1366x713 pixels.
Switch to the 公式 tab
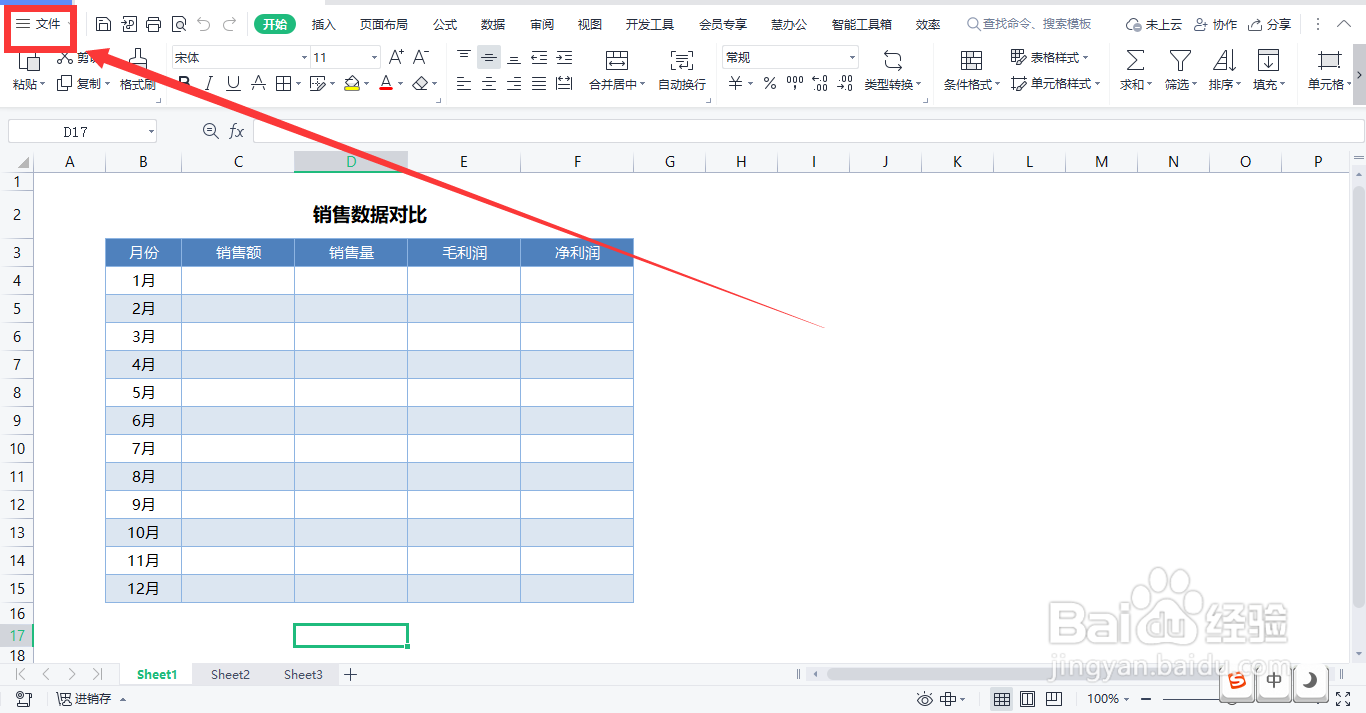click(x=445, y=24)
